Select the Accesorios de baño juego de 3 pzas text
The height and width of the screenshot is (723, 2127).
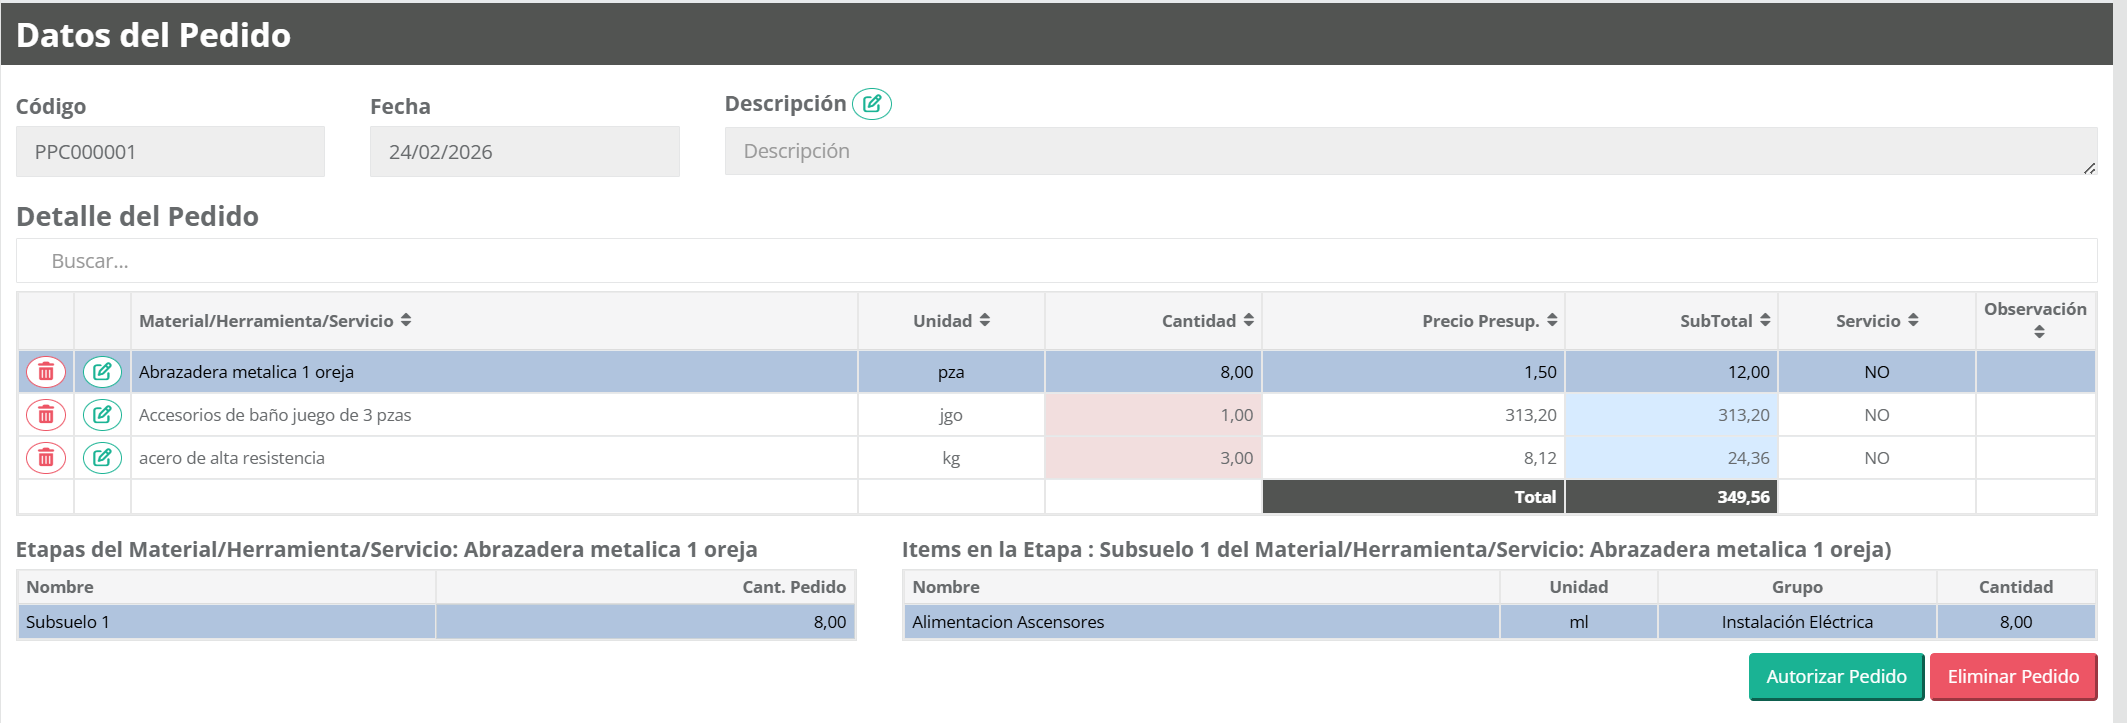(275, 415)
